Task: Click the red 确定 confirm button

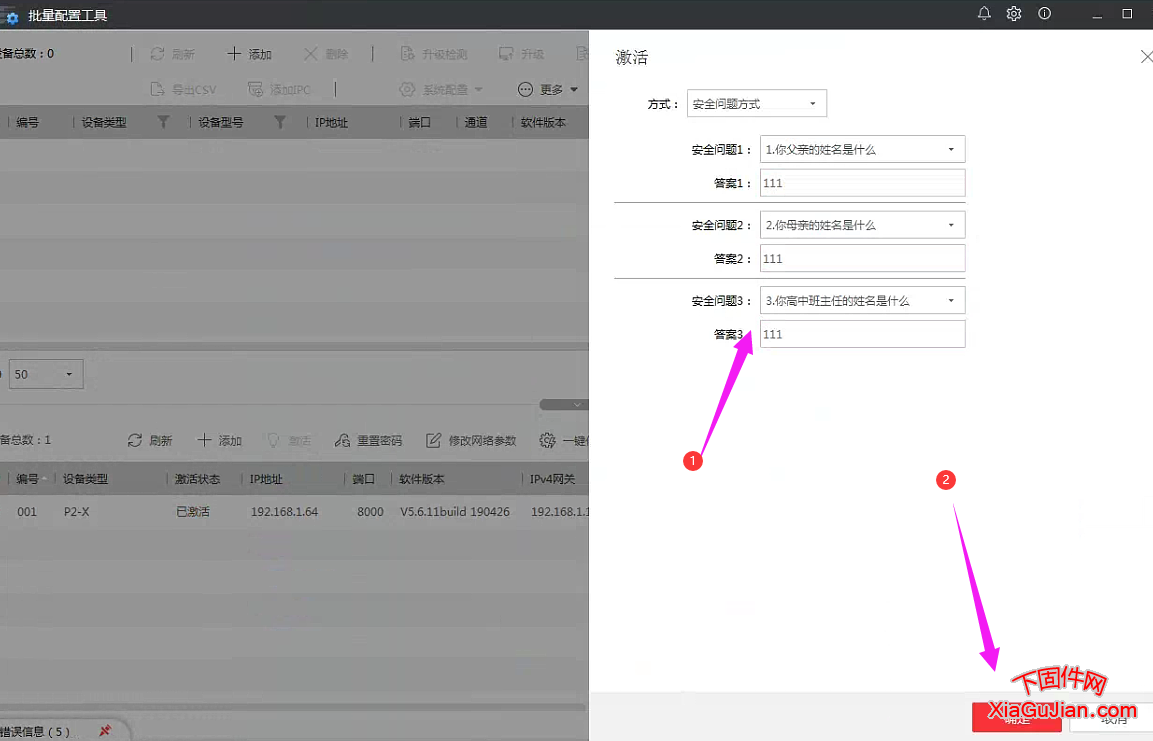Action: (x=1016, y=717)
